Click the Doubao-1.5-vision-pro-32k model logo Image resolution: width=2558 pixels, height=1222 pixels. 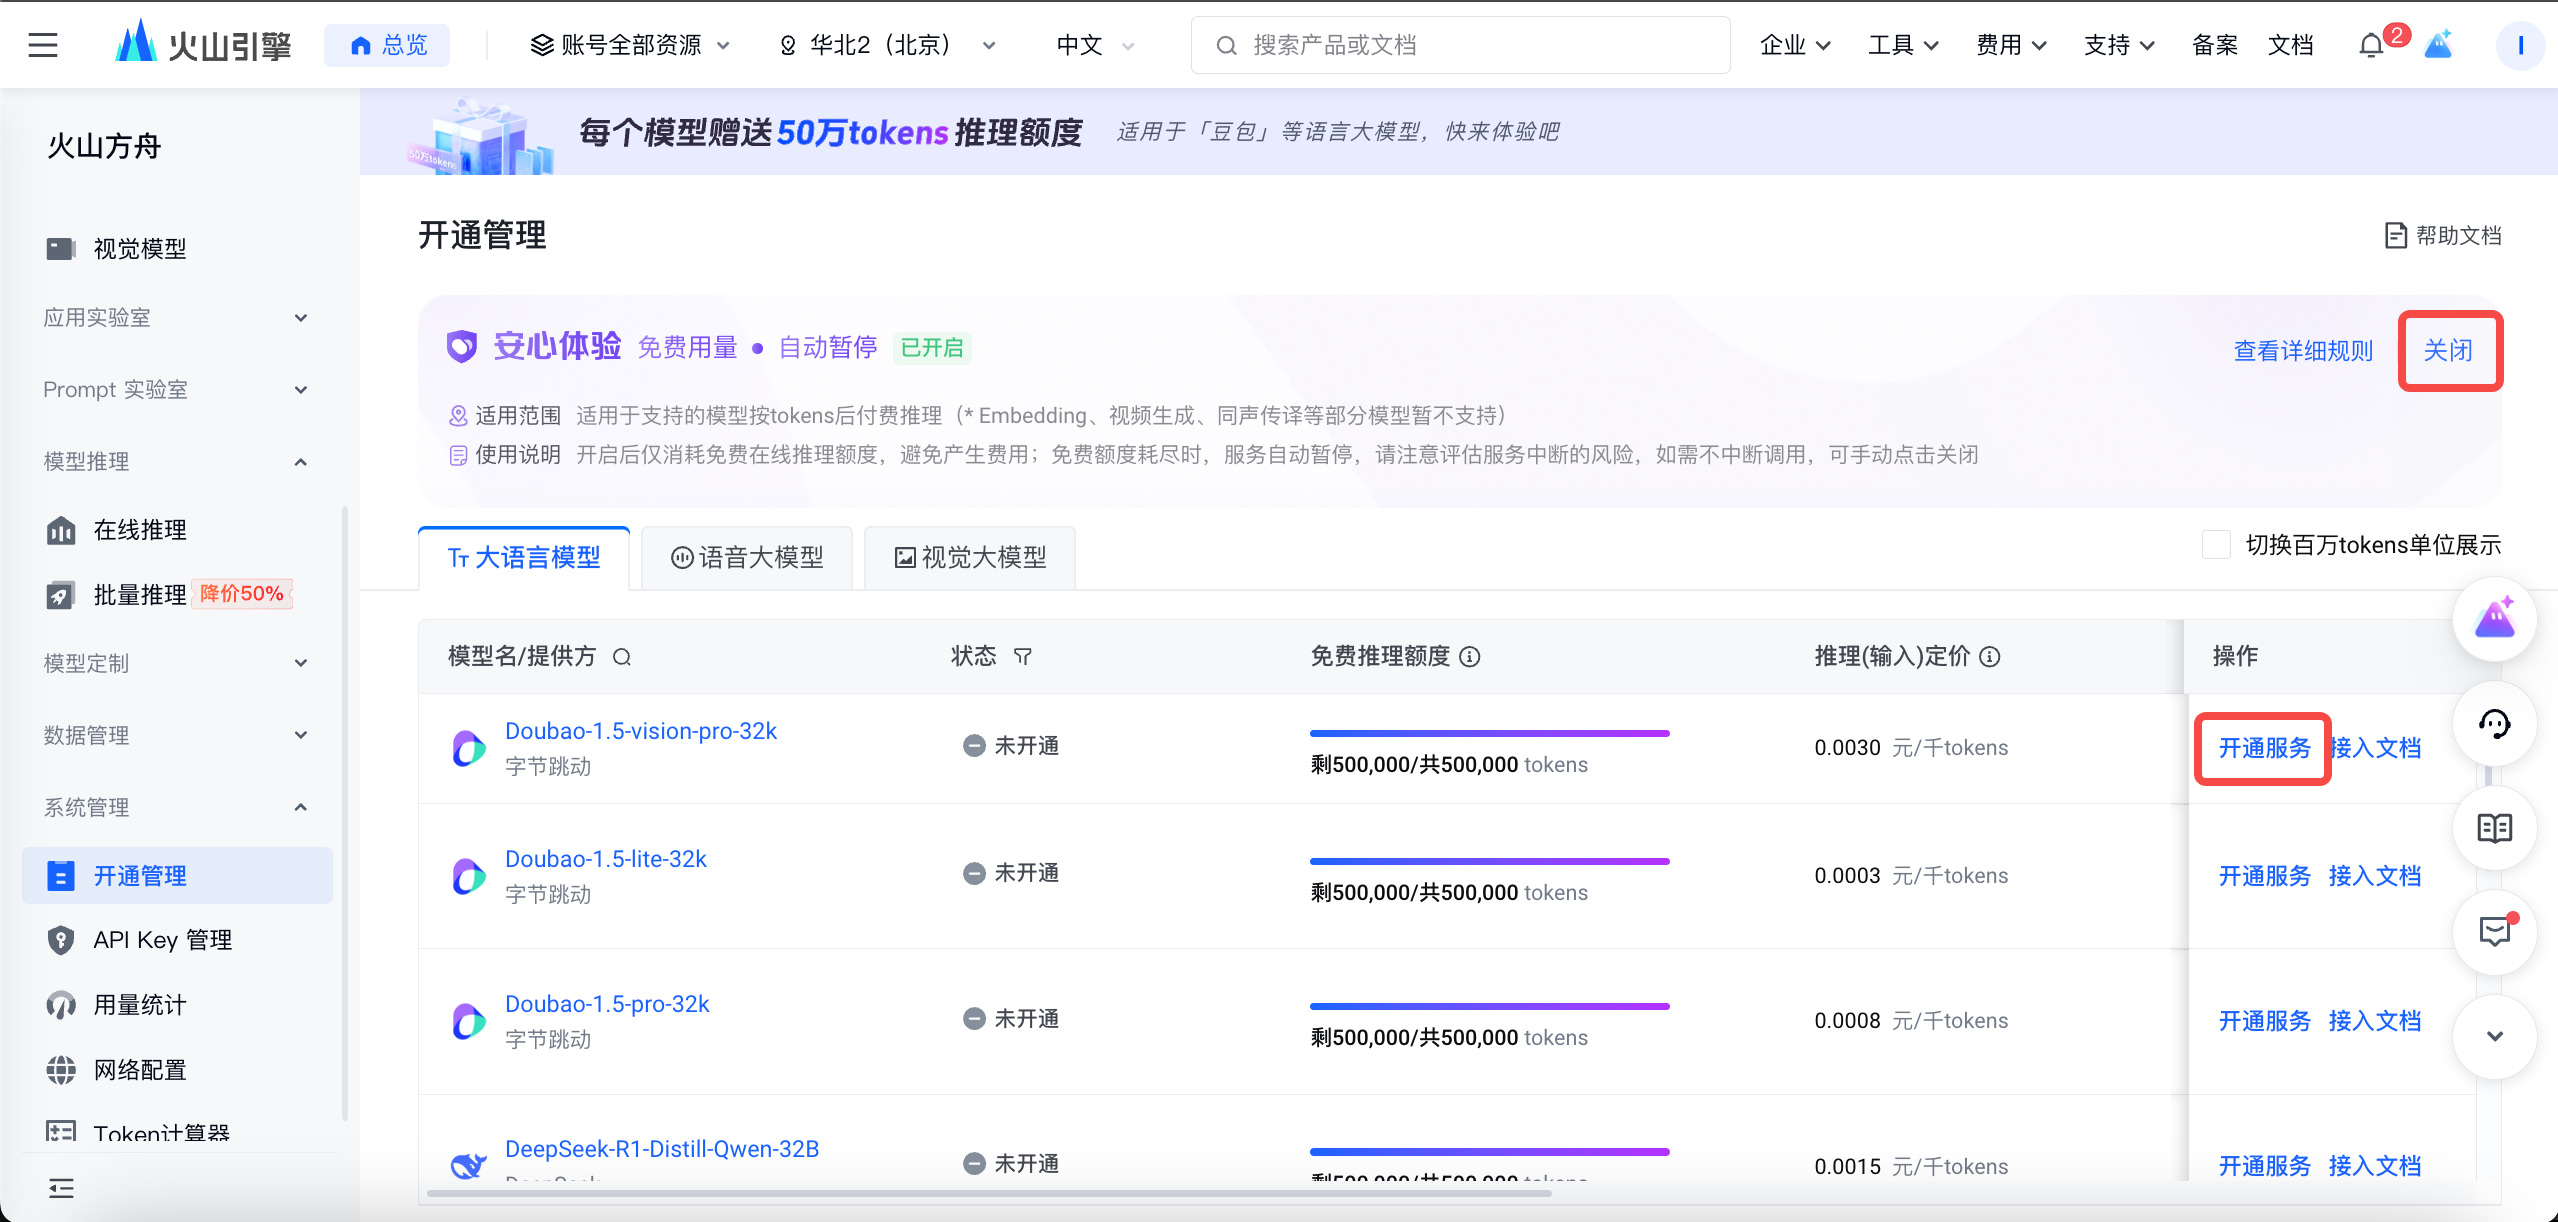point(468,748)
